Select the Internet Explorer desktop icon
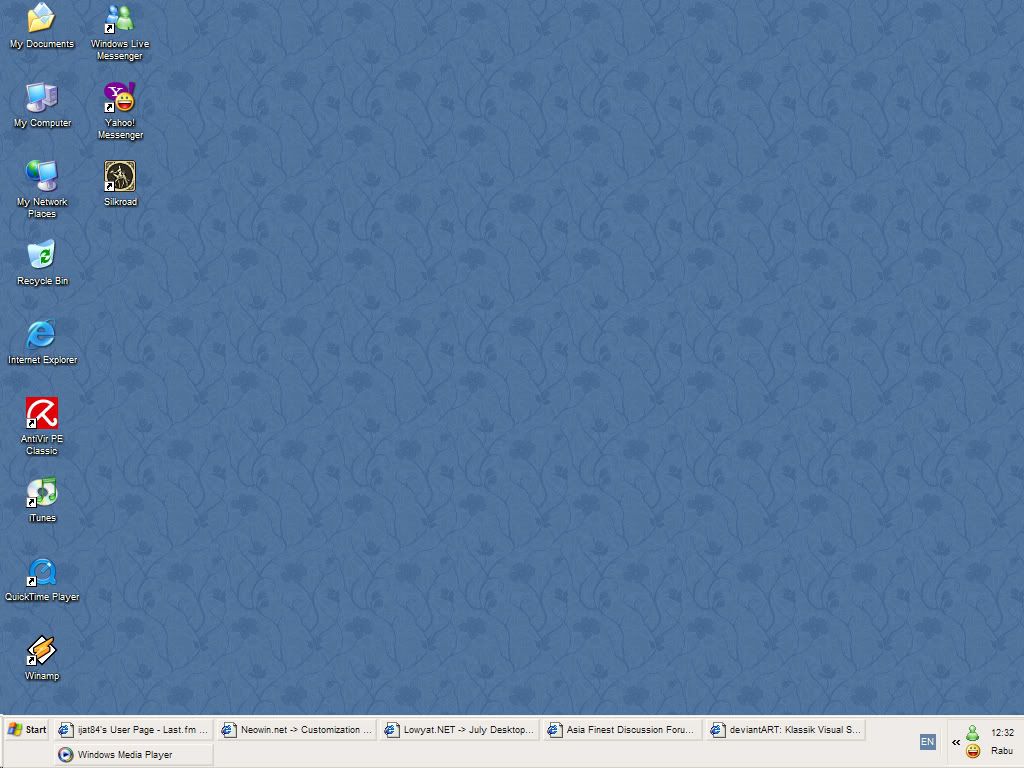 [41, 335]
